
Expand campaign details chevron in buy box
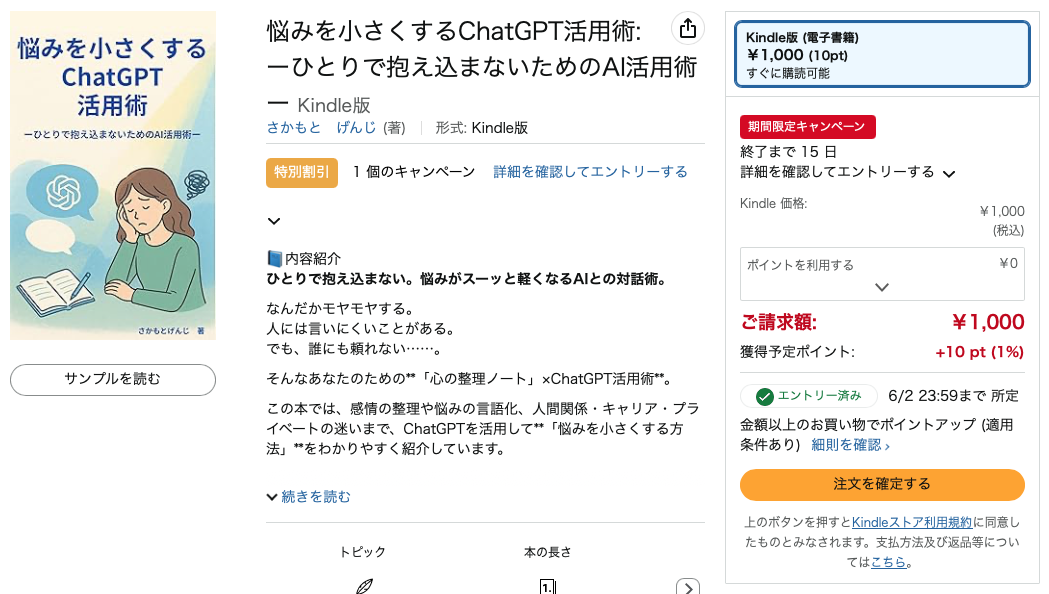point(949,174)
